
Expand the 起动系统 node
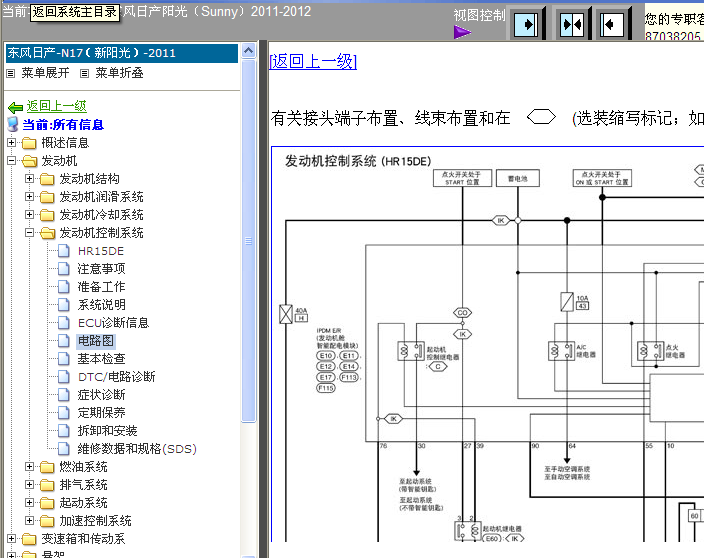pyautogui.click(x=29, y=502)
